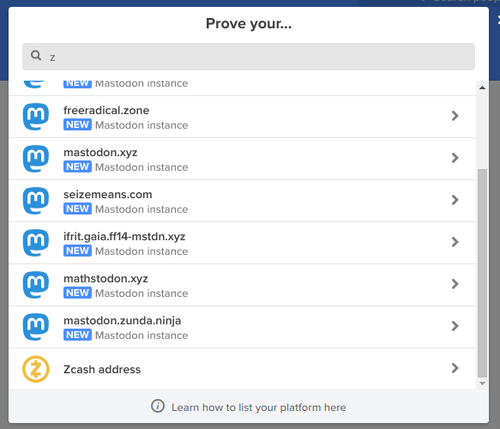Click NEW badge under seizemeans.com

coord(77,209)
